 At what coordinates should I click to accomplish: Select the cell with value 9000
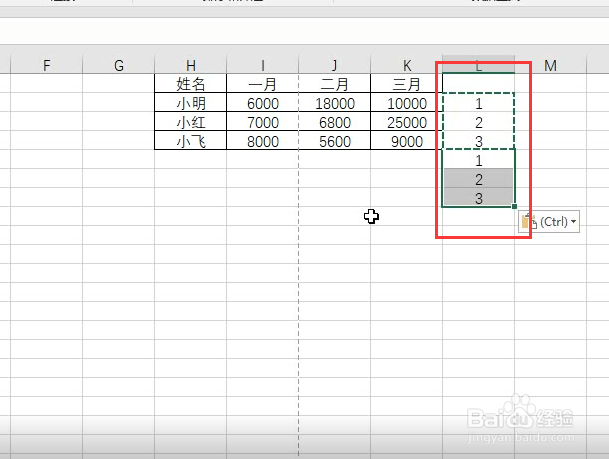pyautogui.click(x=407, y=140)
